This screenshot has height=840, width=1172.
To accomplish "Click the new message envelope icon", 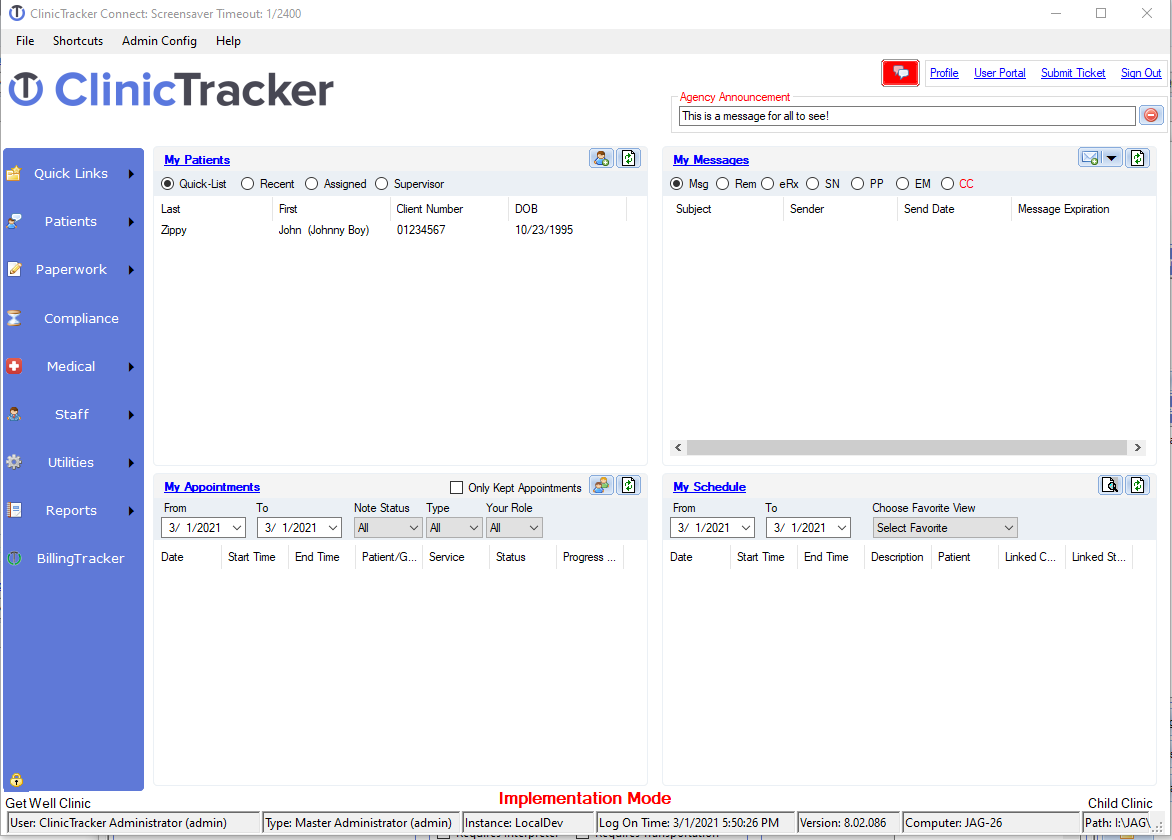I will click(x=1090, y=158).
